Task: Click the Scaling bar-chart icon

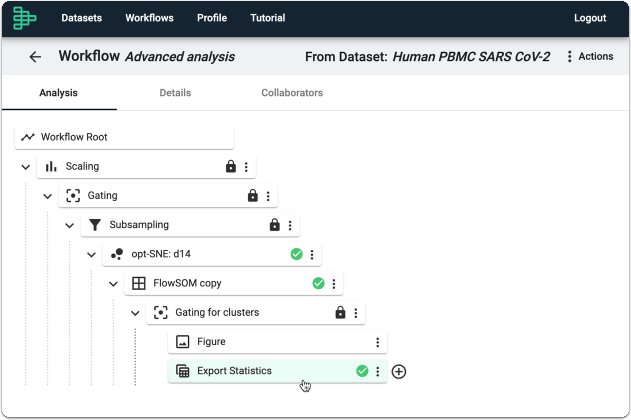Action: click(51, 166)
